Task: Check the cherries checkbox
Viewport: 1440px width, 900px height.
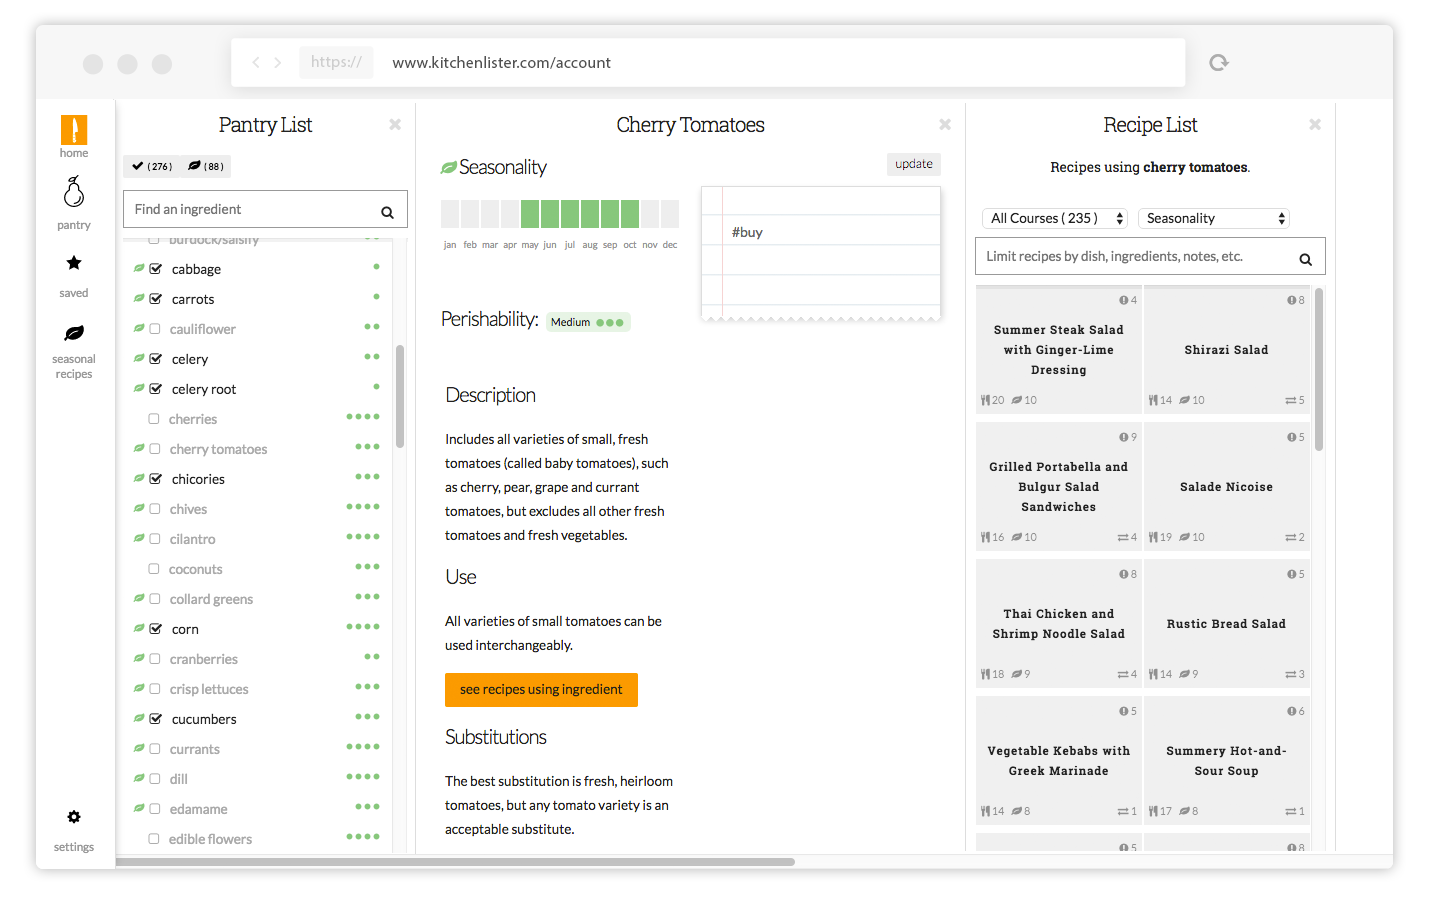Action: pyautogui.click(x=154, y=418)
